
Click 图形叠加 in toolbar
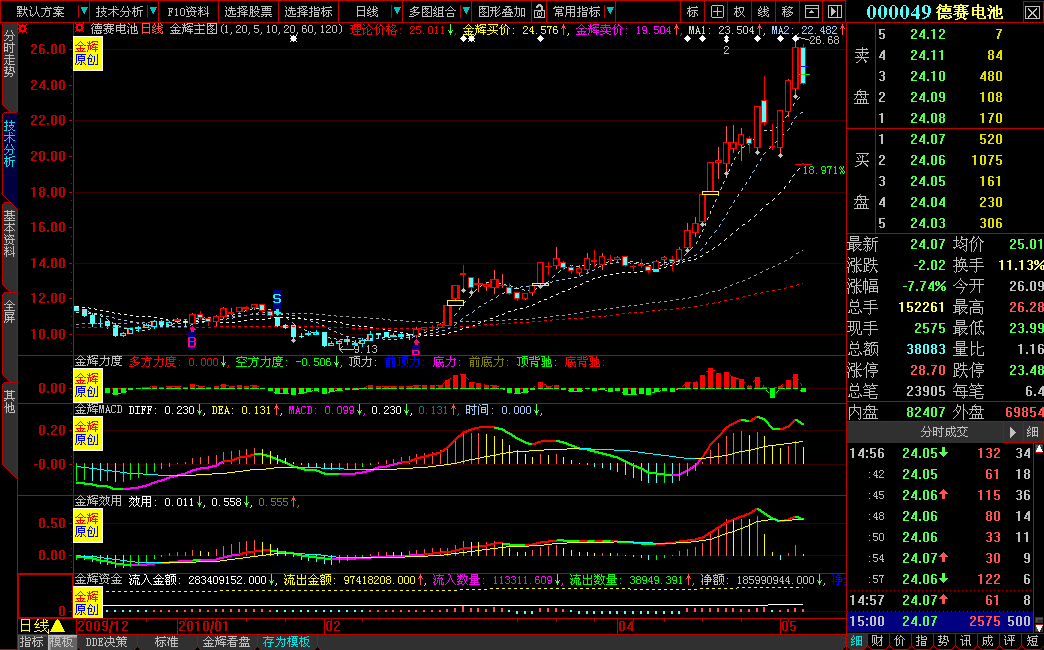pyautogui.click(x=503, y=11)
